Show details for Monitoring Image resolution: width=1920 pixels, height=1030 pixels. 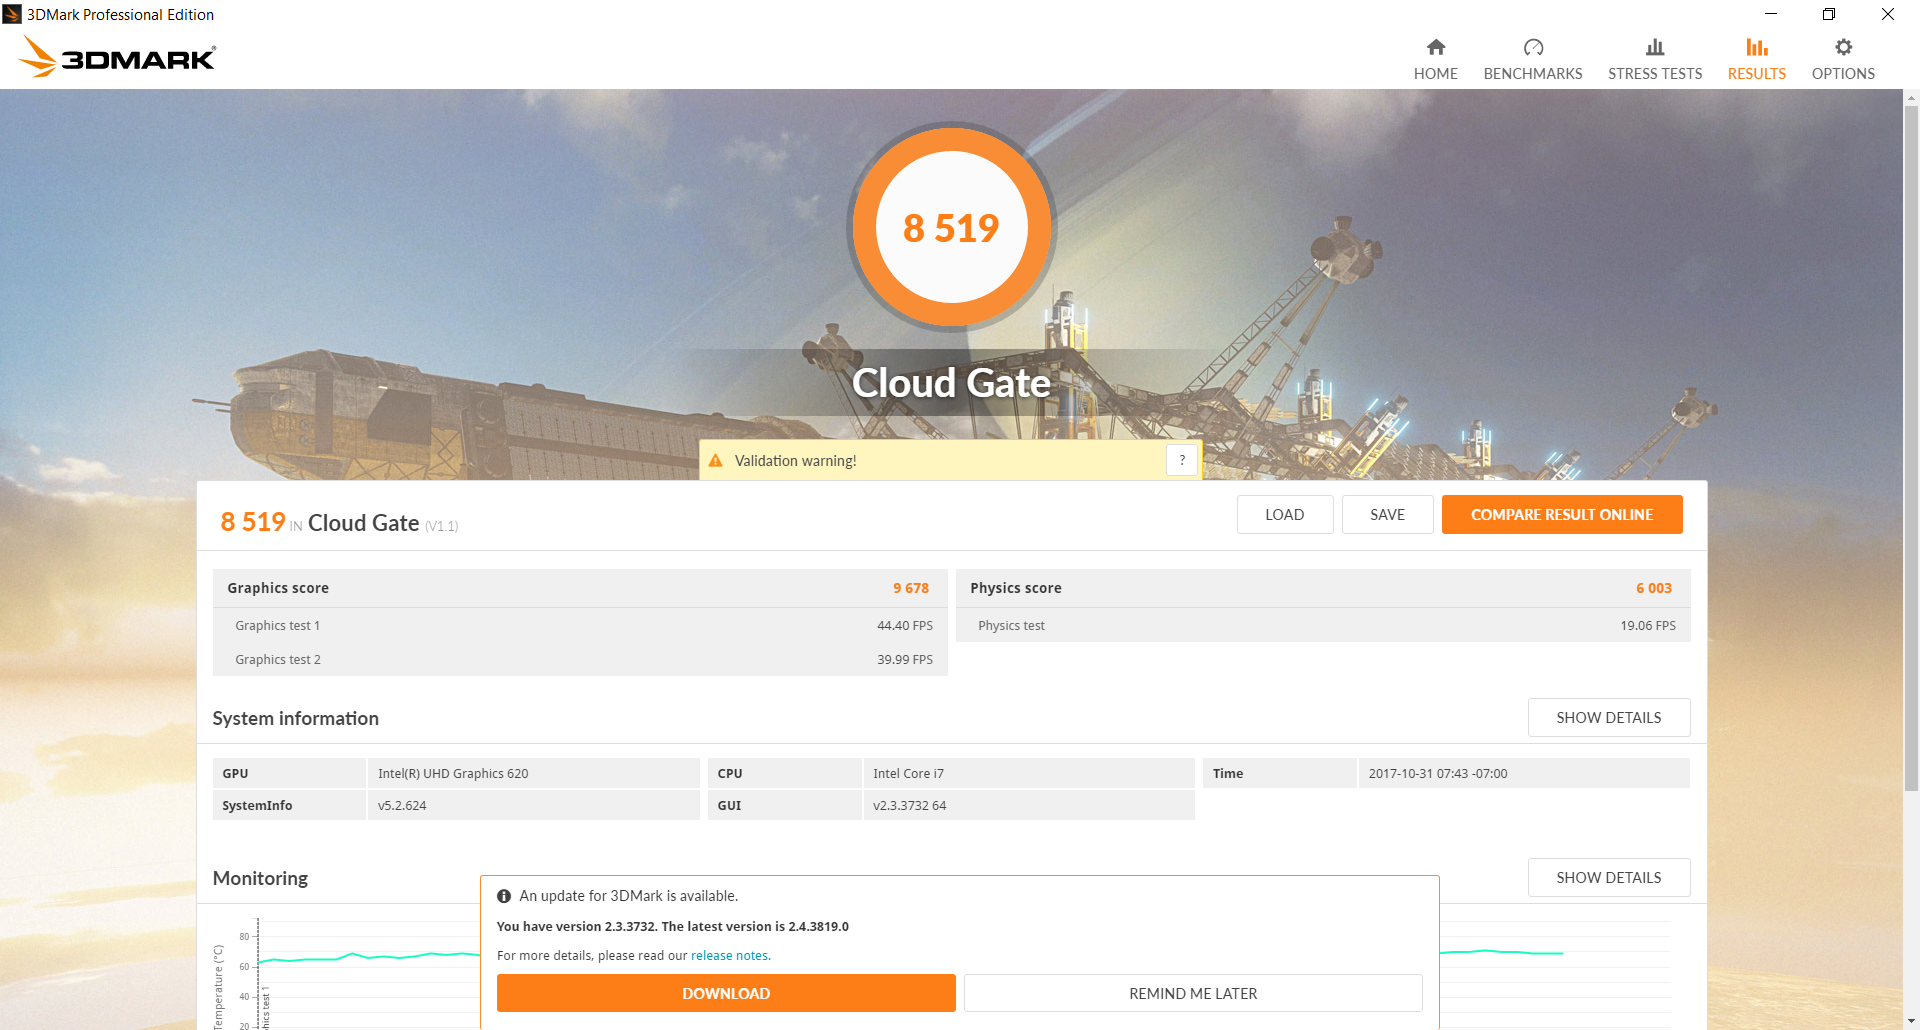1609,878
